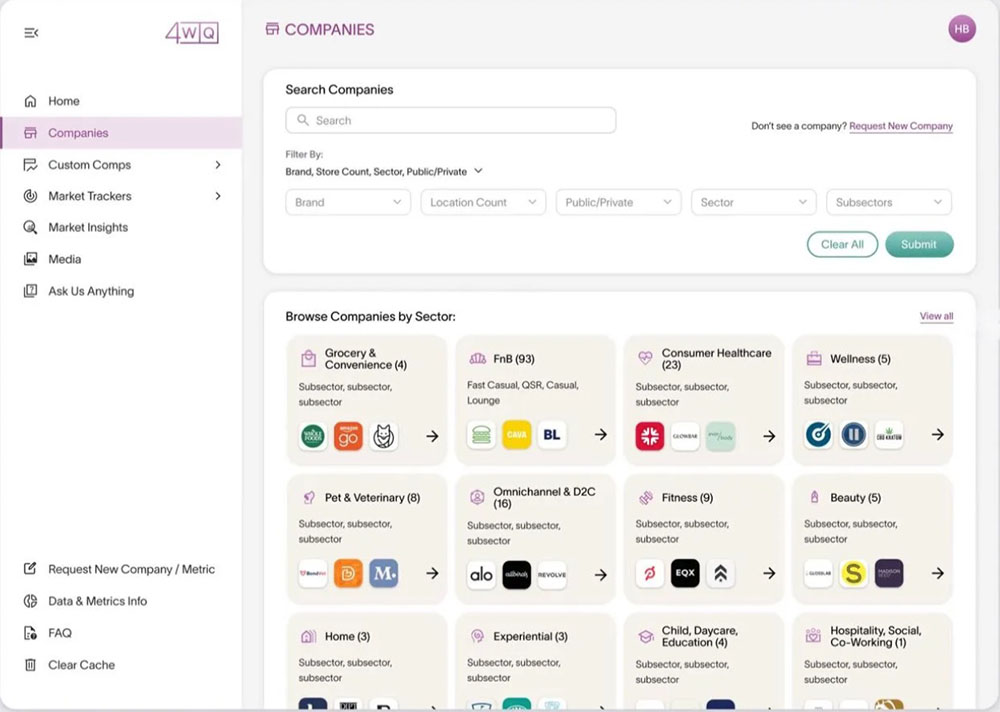Expand the Market Trackers chevron
The width and height of the screenshot is (1000, 712).
point(218,196)
